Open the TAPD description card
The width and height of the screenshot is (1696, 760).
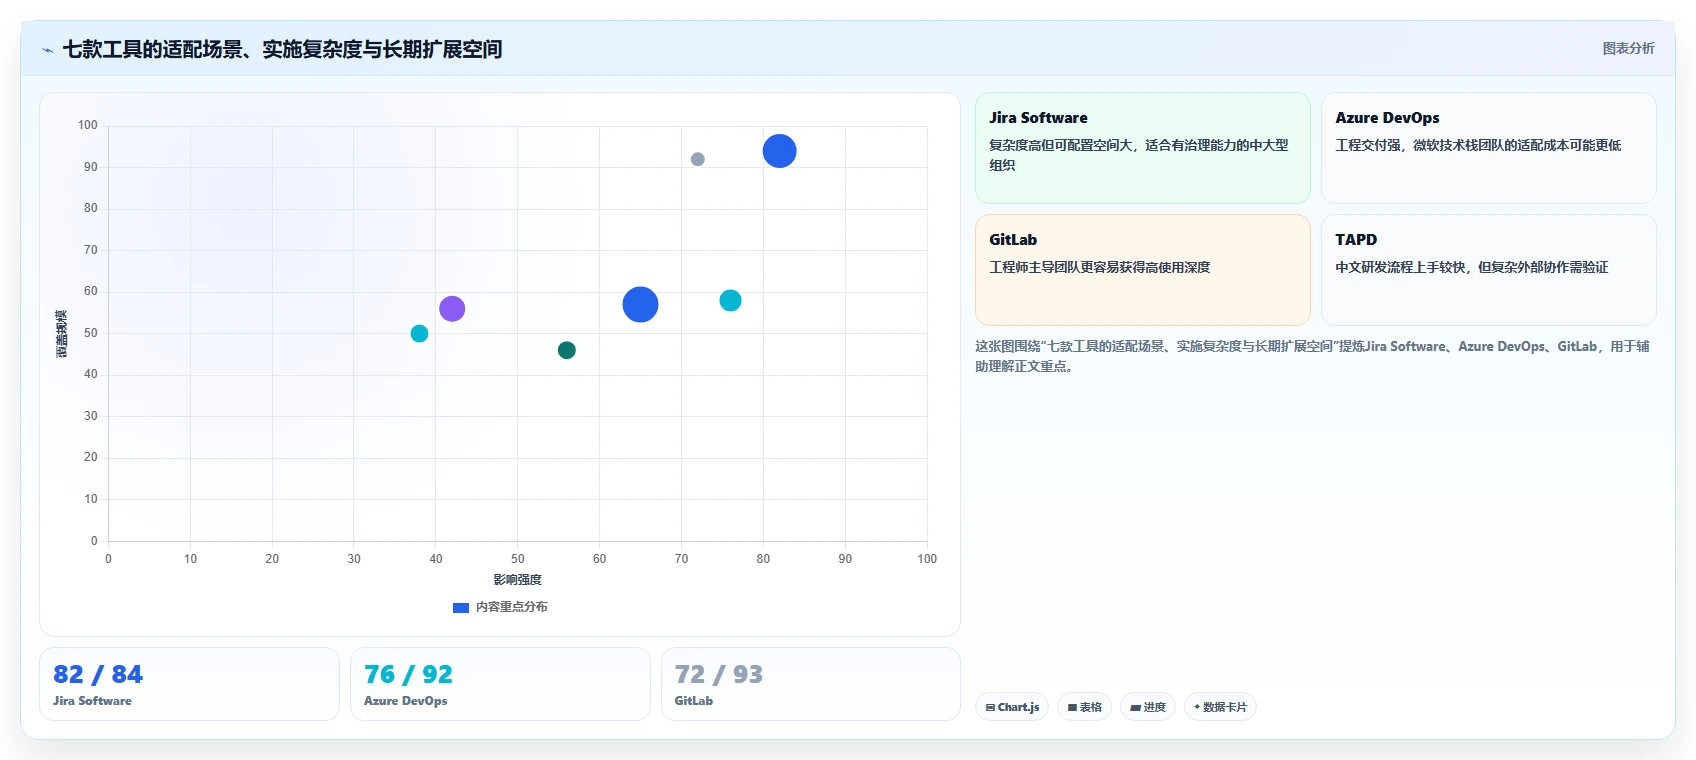pyautogui.click(x=1488, y=270)
